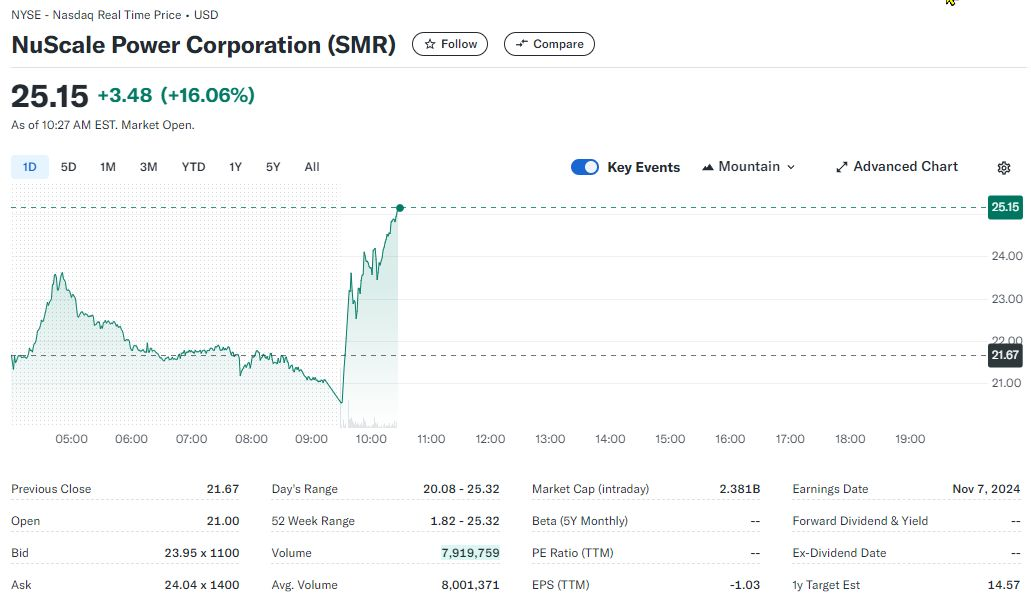Viewport: 1031px width, 603px height.
Task: Click the current price marker dot on chart
Action: 400,208
